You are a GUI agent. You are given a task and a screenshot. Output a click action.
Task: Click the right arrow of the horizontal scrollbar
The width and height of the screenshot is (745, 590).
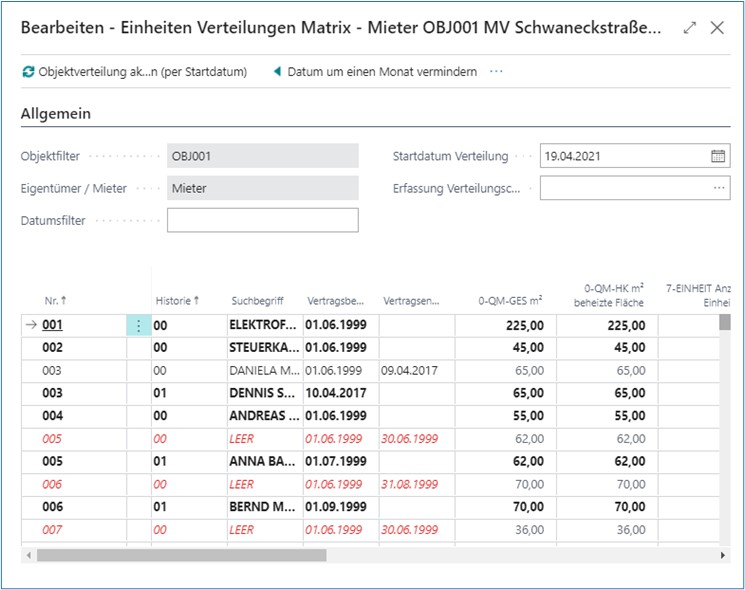pyautogui.click(x=723, y=555)
